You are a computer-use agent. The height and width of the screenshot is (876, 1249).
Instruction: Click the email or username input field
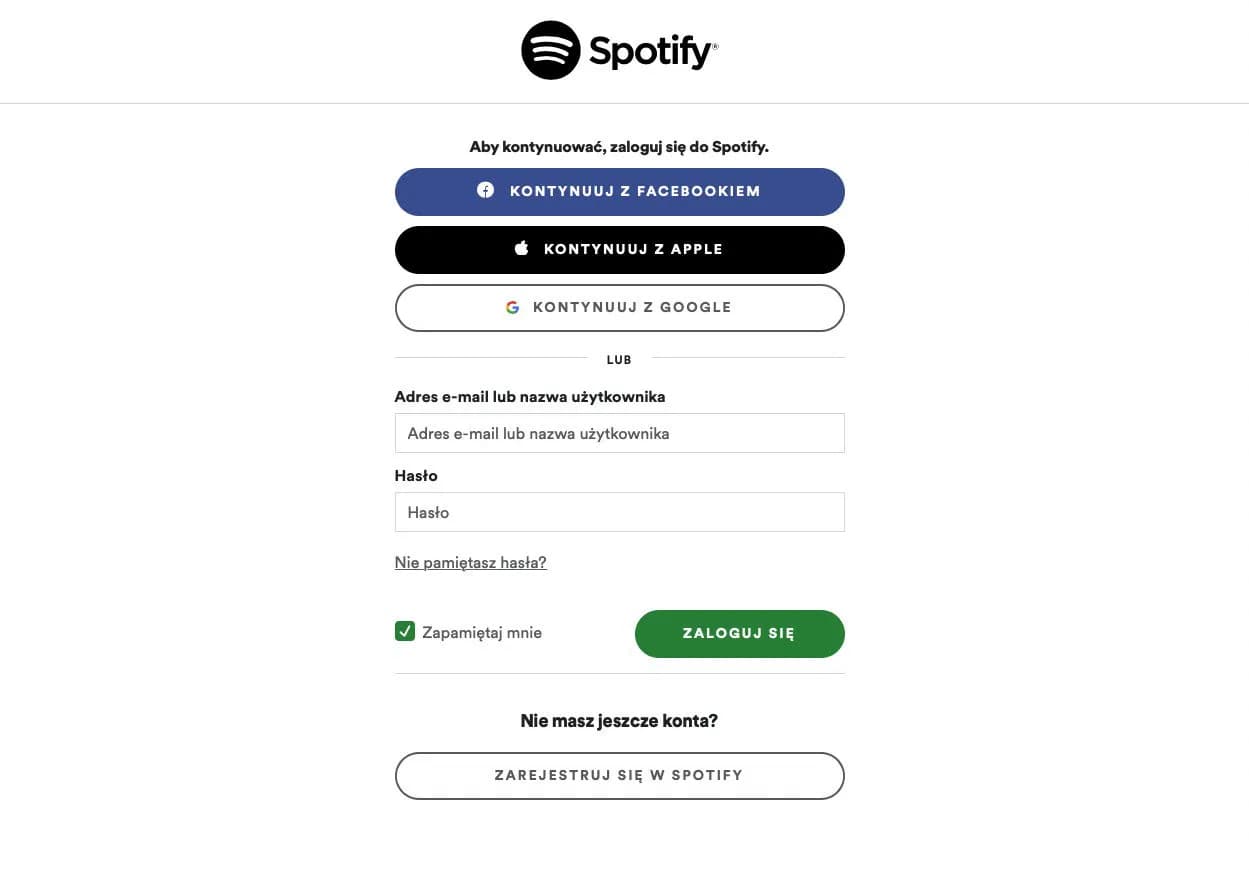(x=619, y=432)
